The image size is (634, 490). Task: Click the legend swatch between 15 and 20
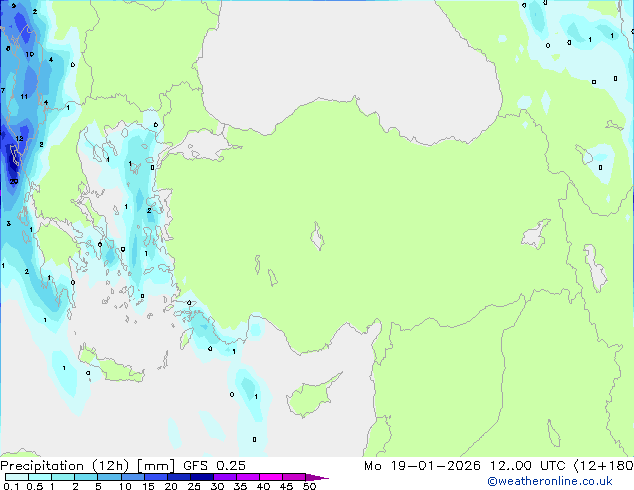(x=156, y=477)
